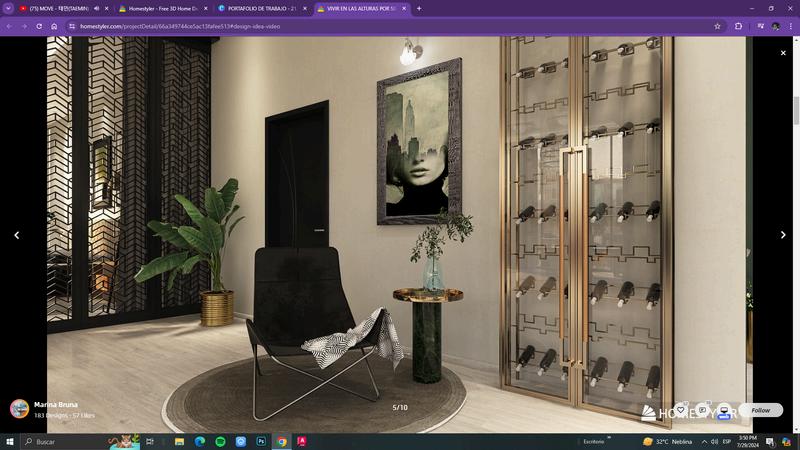The image size is (800, 450).
Task: Close the fullscreen image viewer
Action: 783,53
